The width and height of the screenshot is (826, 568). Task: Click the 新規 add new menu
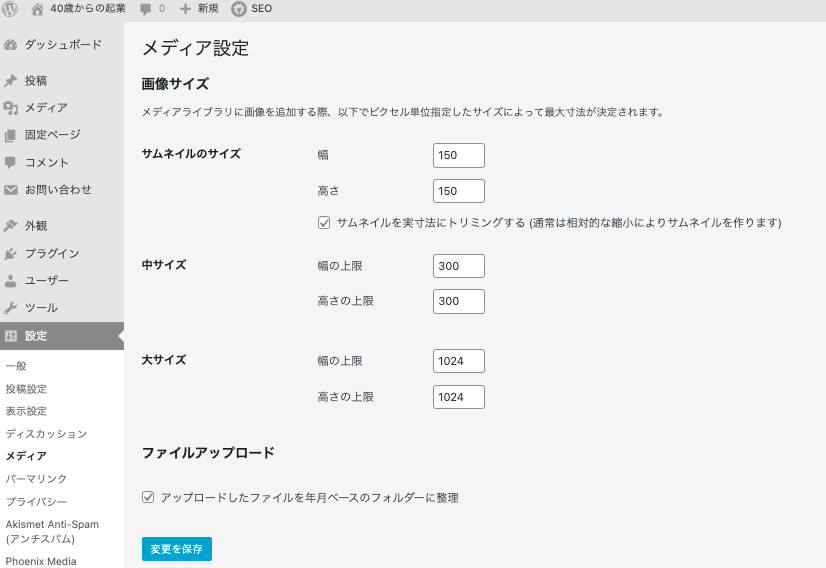click(x=199, y=9)
